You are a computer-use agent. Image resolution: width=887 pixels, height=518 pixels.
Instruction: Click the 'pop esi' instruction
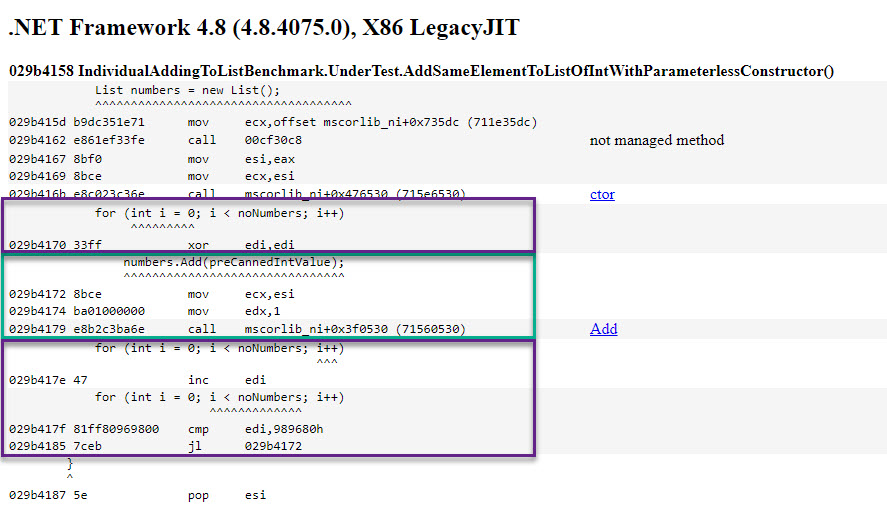[227, 495]
